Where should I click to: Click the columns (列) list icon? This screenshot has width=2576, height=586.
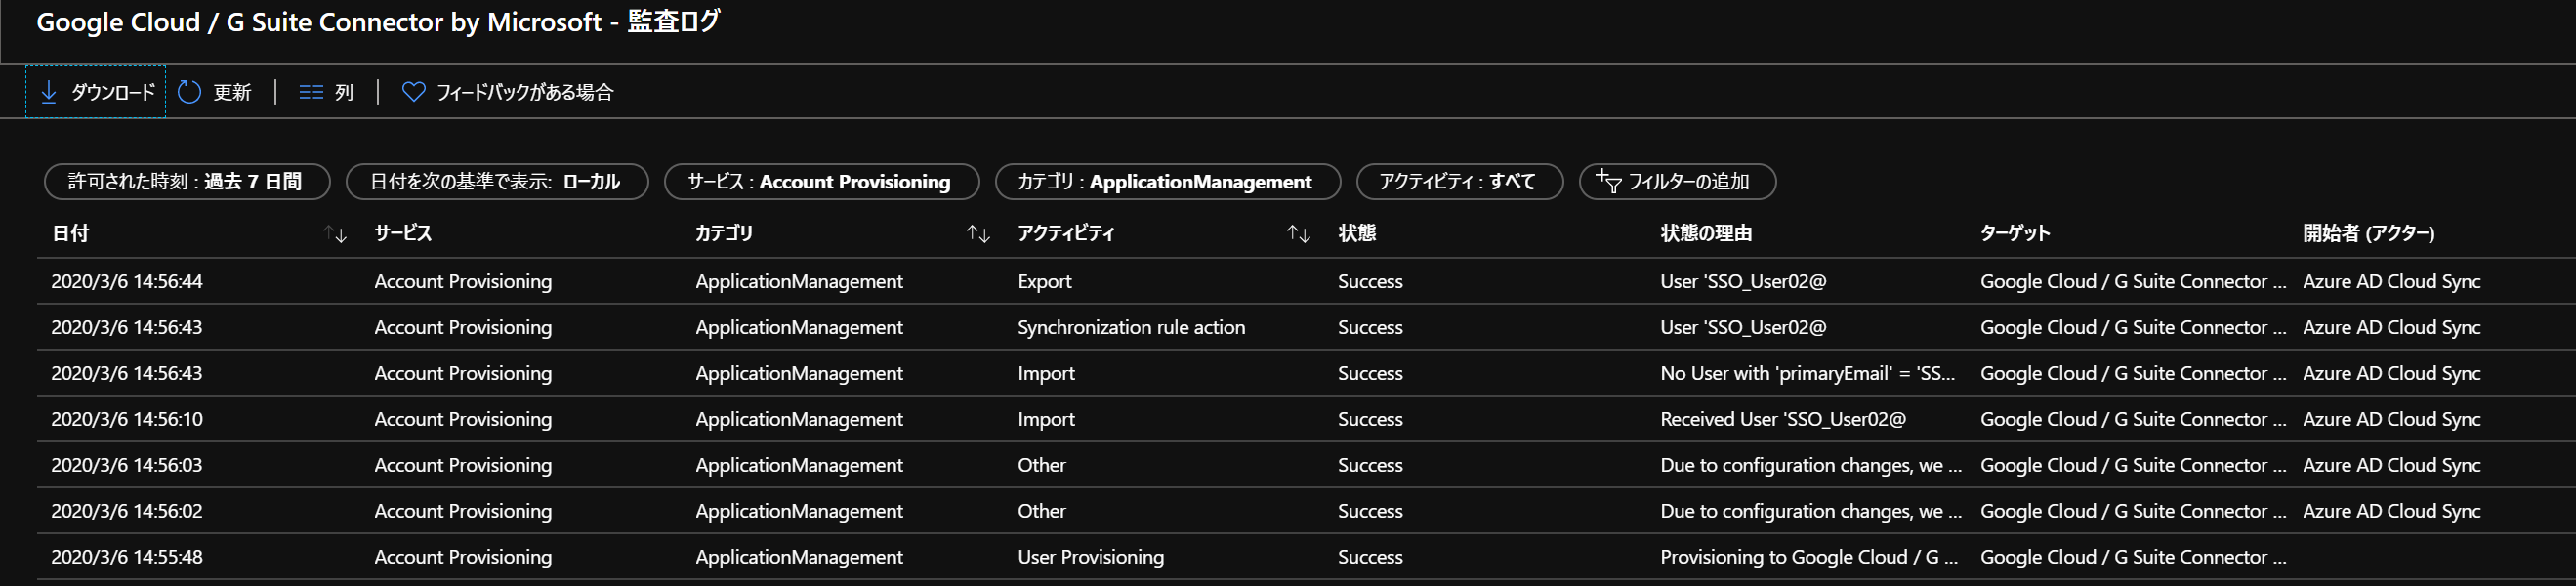point(311,92)
